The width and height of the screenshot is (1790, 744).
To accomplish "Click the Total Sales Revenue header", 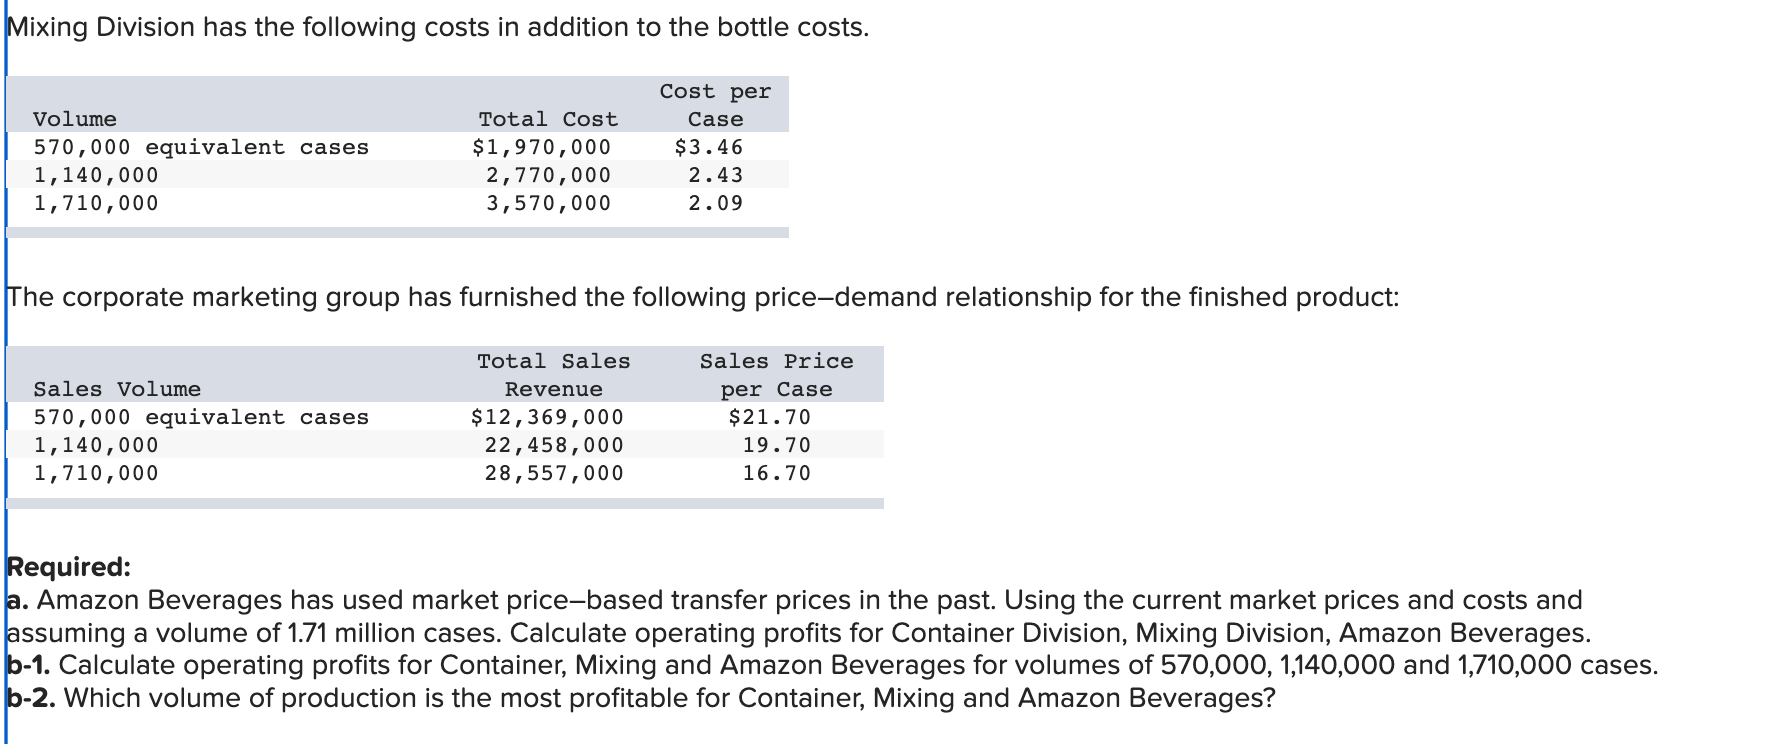I will [x=553, y=375].
